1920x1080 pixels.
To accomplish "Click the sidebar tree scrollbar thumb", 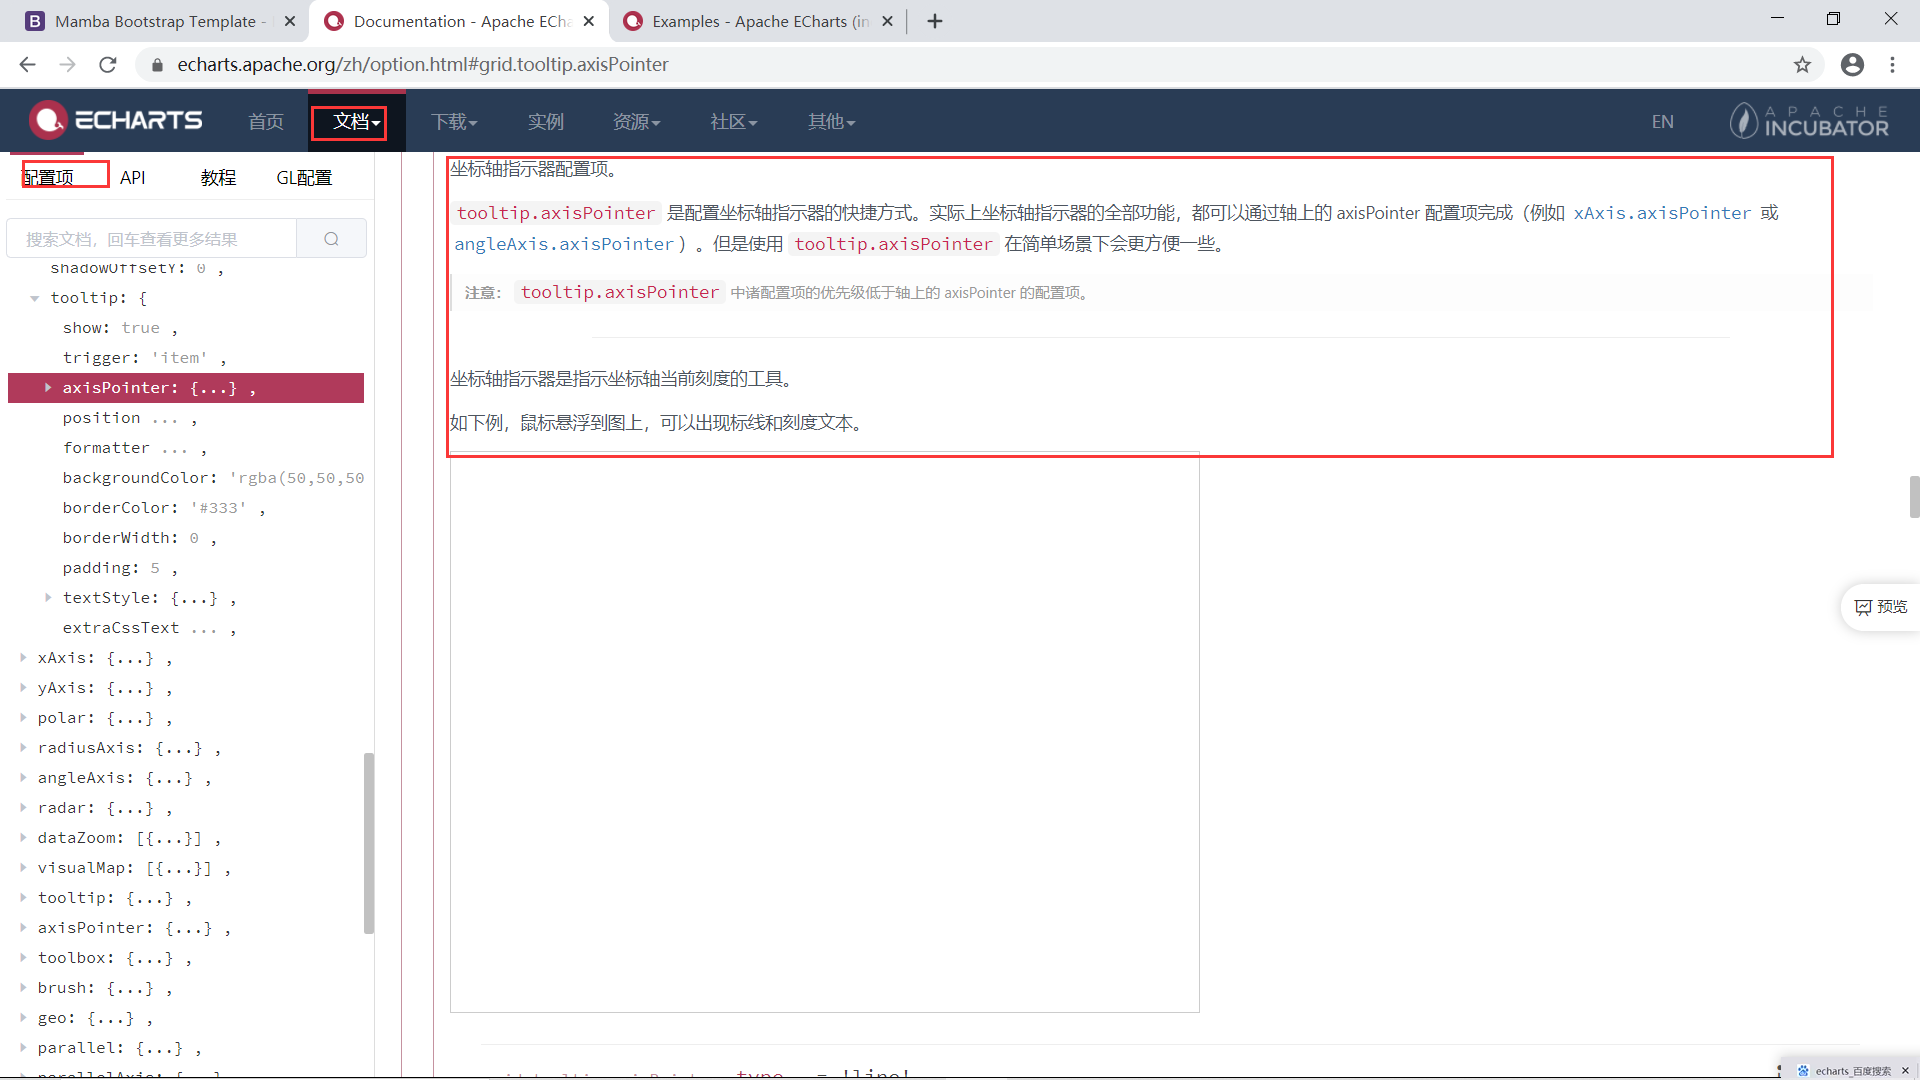I will click(x=369, y=842).
